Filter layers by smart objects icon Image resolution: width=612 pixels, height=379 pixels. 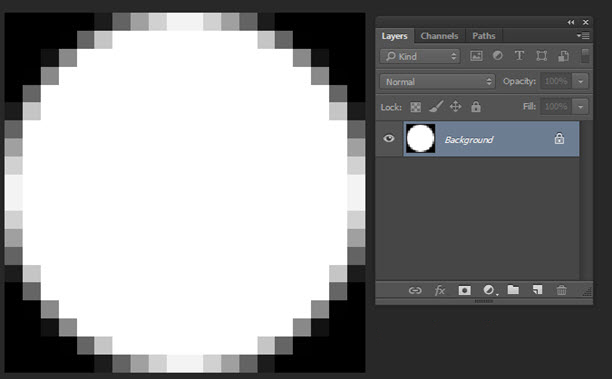click(563, 56)
